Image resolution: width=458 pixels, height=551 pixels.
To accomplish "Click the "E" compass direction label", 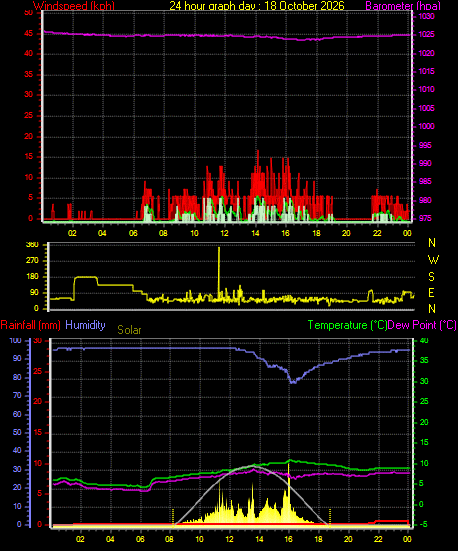I will click(x=431, y=292).
